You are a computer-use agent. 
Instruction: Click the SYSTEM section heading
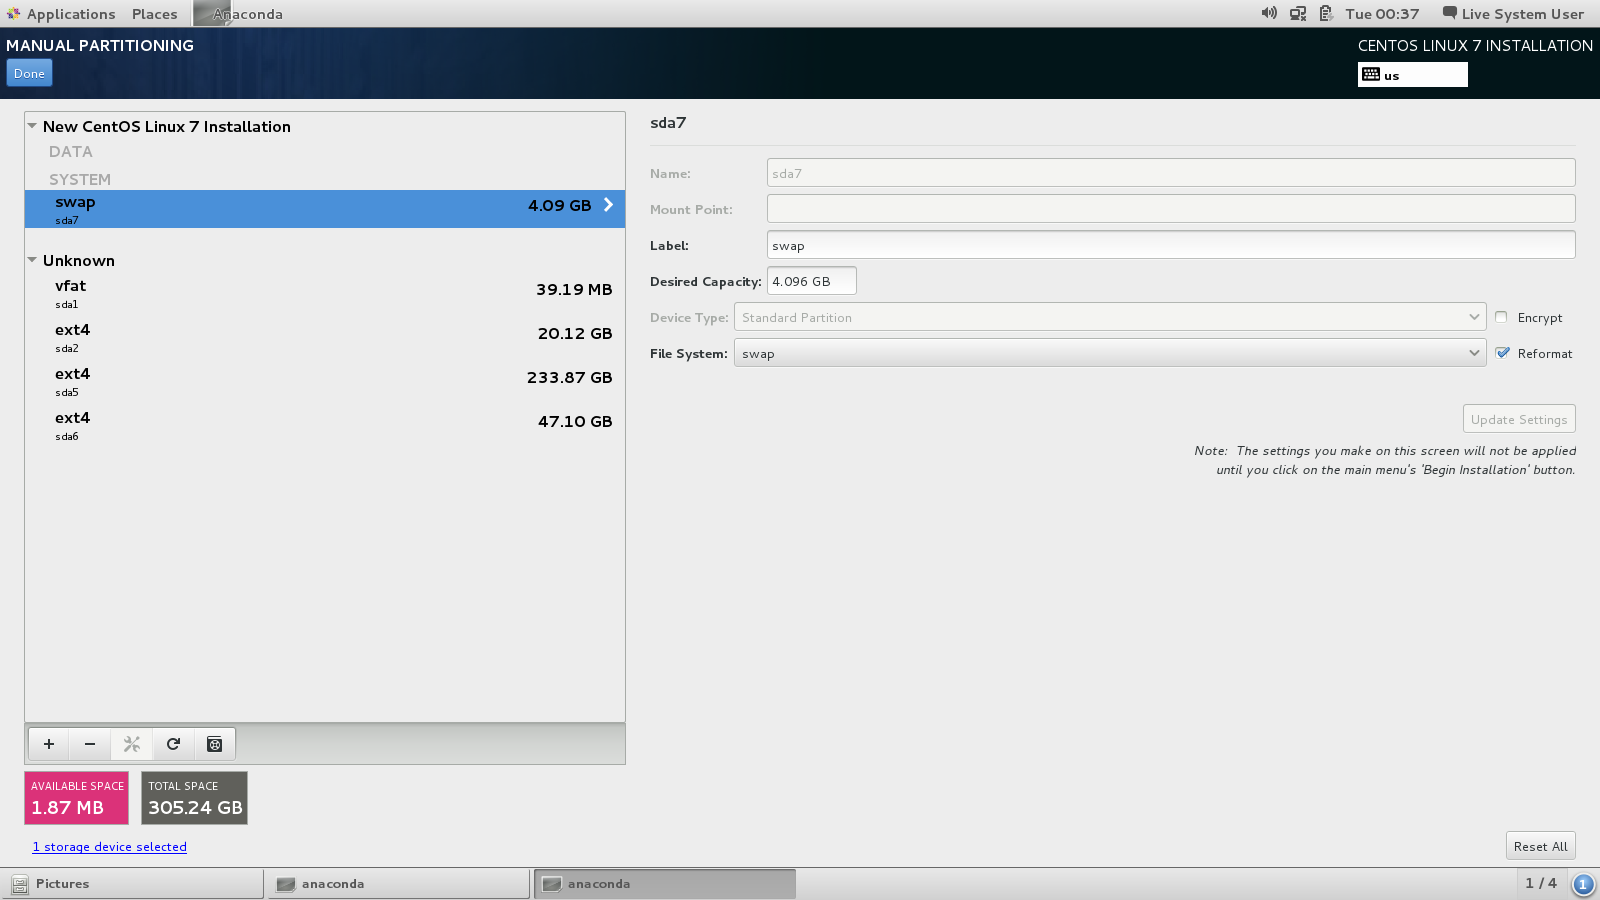click(x=80, y=180)
